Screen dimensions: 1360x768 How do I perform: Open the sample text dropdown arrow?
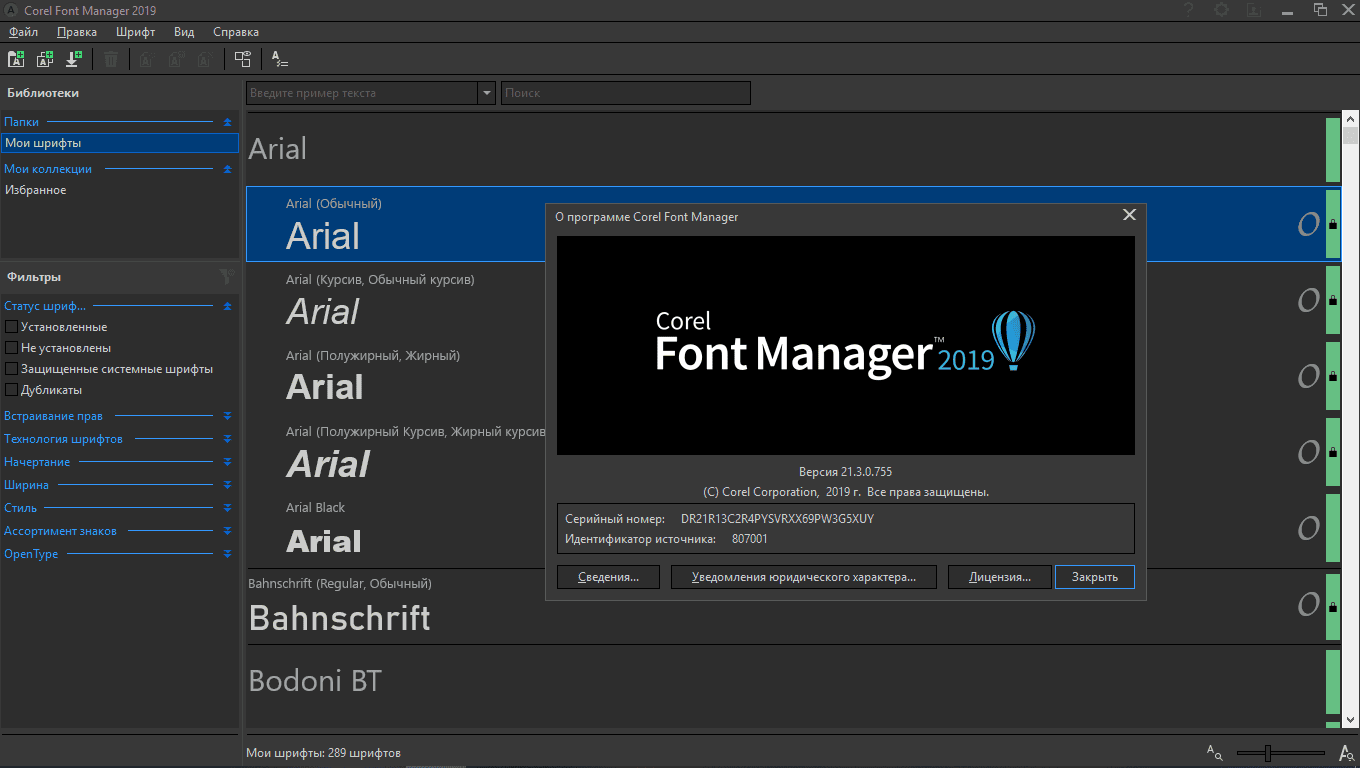point(487,93)
